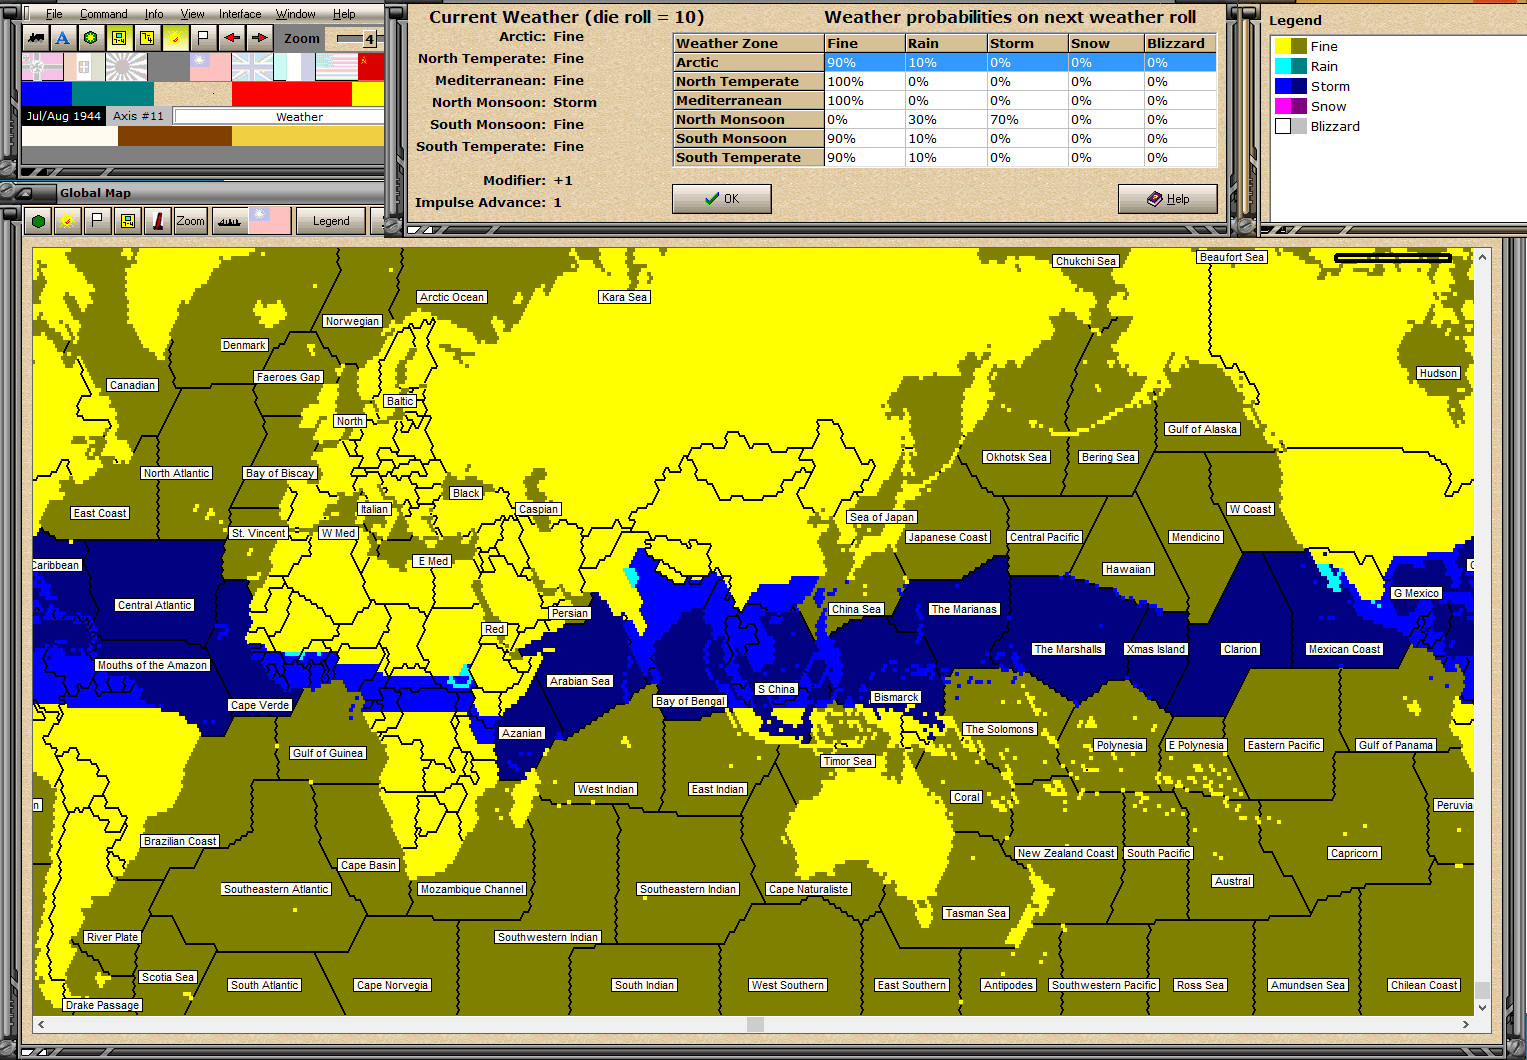Click the Bay of Bengal map label
Viewport: 1527px width, 1060px height.
(x=690, y=701)
